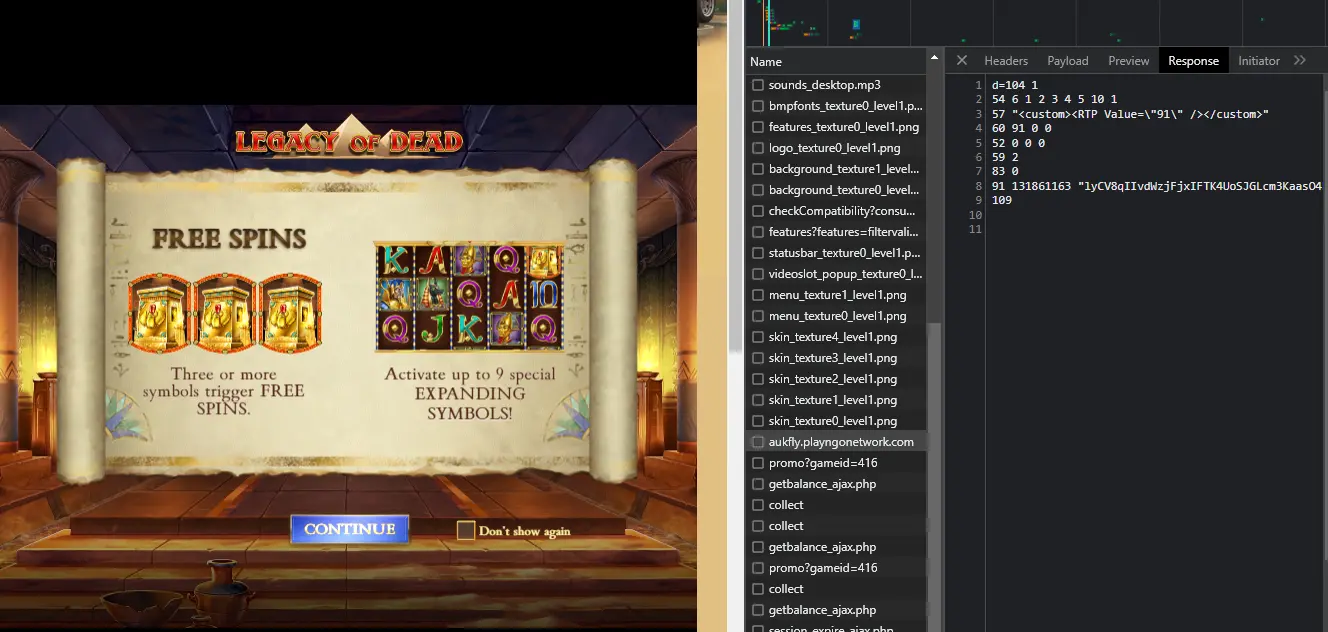Check the box for skin_texture4_level1.png
Screen dimensions: 1328x632
click(758, 337)
